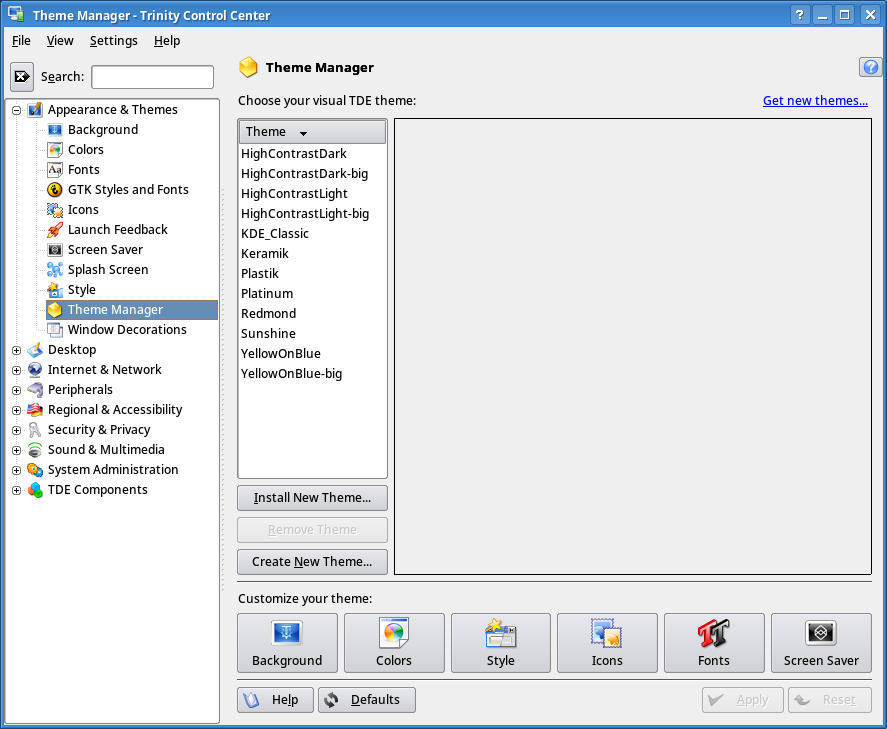Click the Regional & Accessibility flag icon

point(35,409)
